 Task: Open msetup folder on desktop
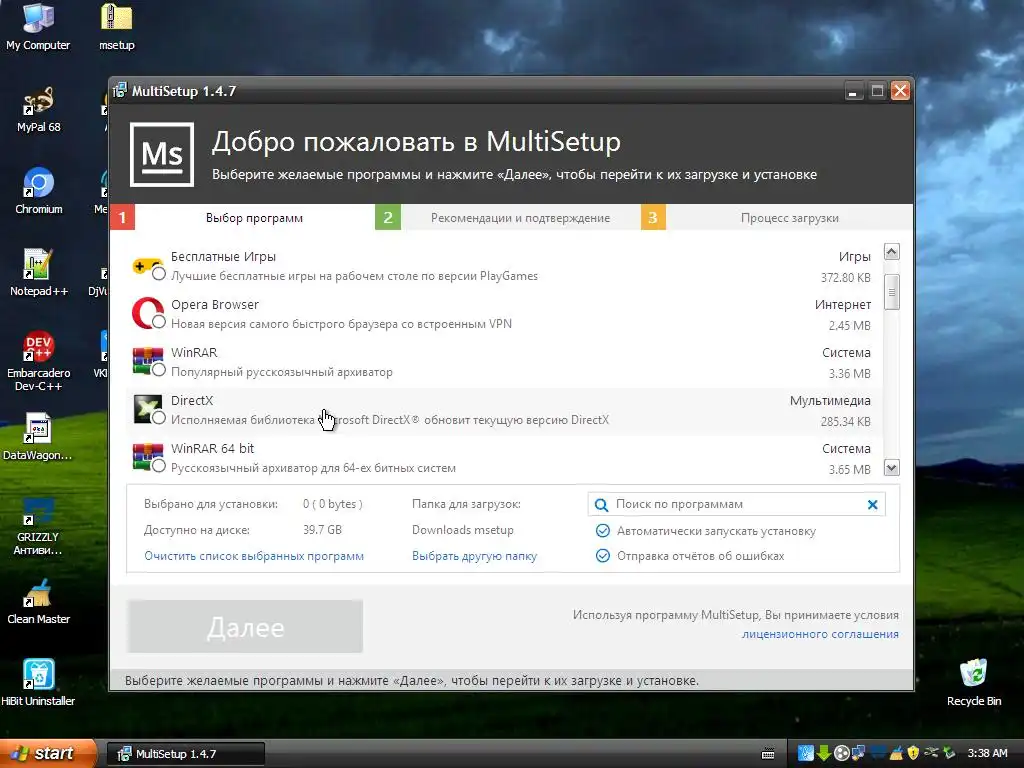pos(117,27)
